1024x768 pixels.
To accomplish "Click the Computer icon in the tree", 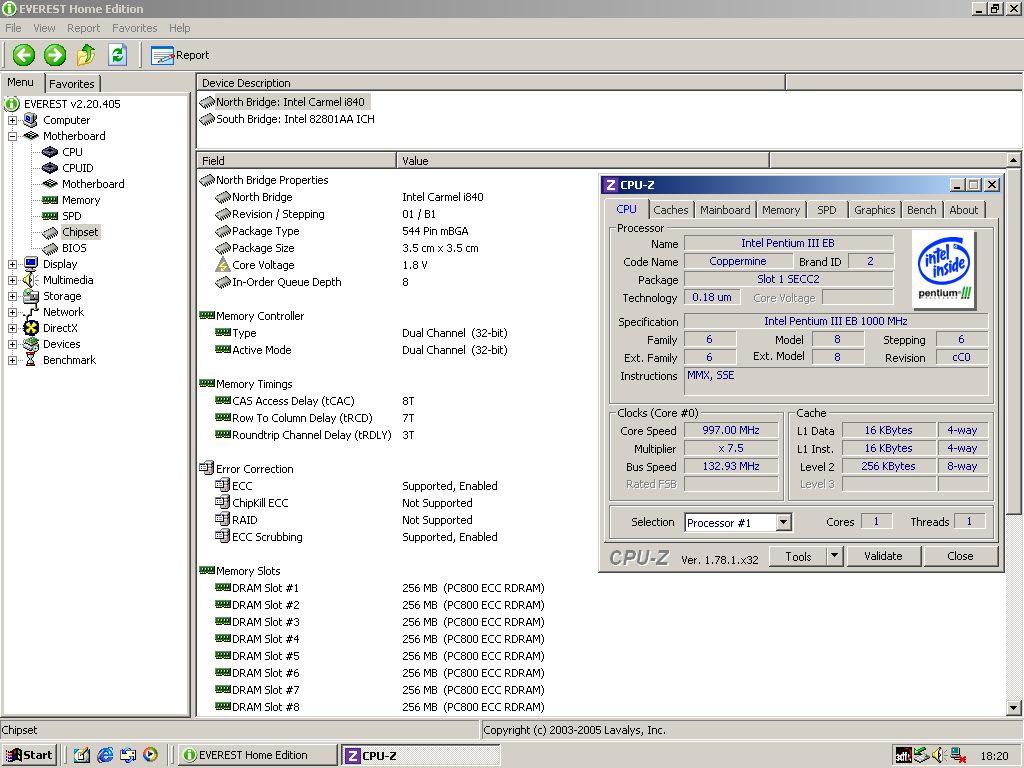I will point(31,120).
